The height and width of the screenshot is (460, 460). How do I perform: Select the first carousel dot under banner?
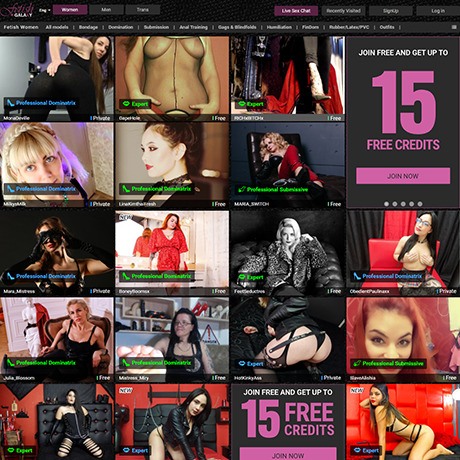point(386,204)
